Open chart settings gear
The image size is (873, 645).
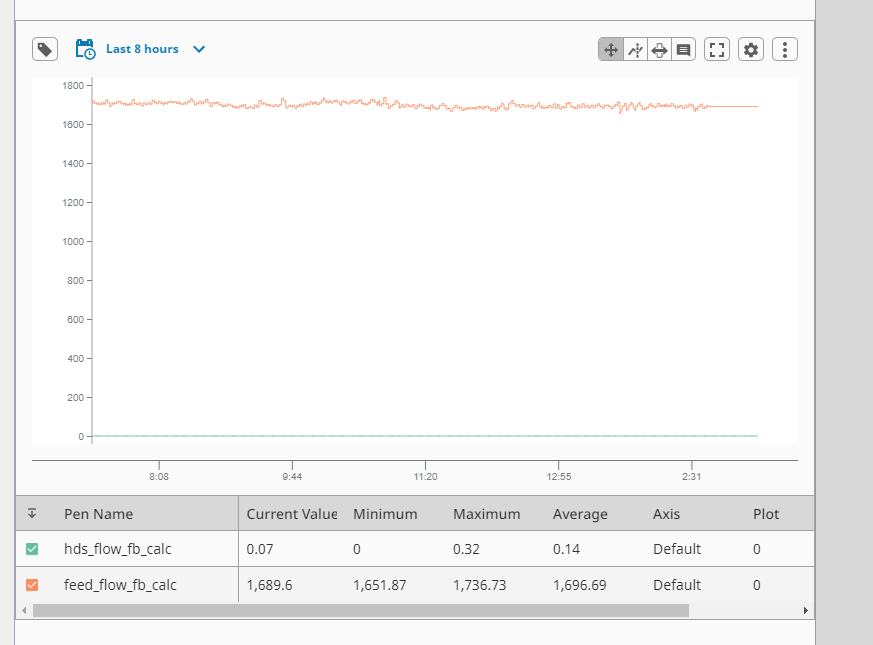pyautogui.click(x=751, y=50)
